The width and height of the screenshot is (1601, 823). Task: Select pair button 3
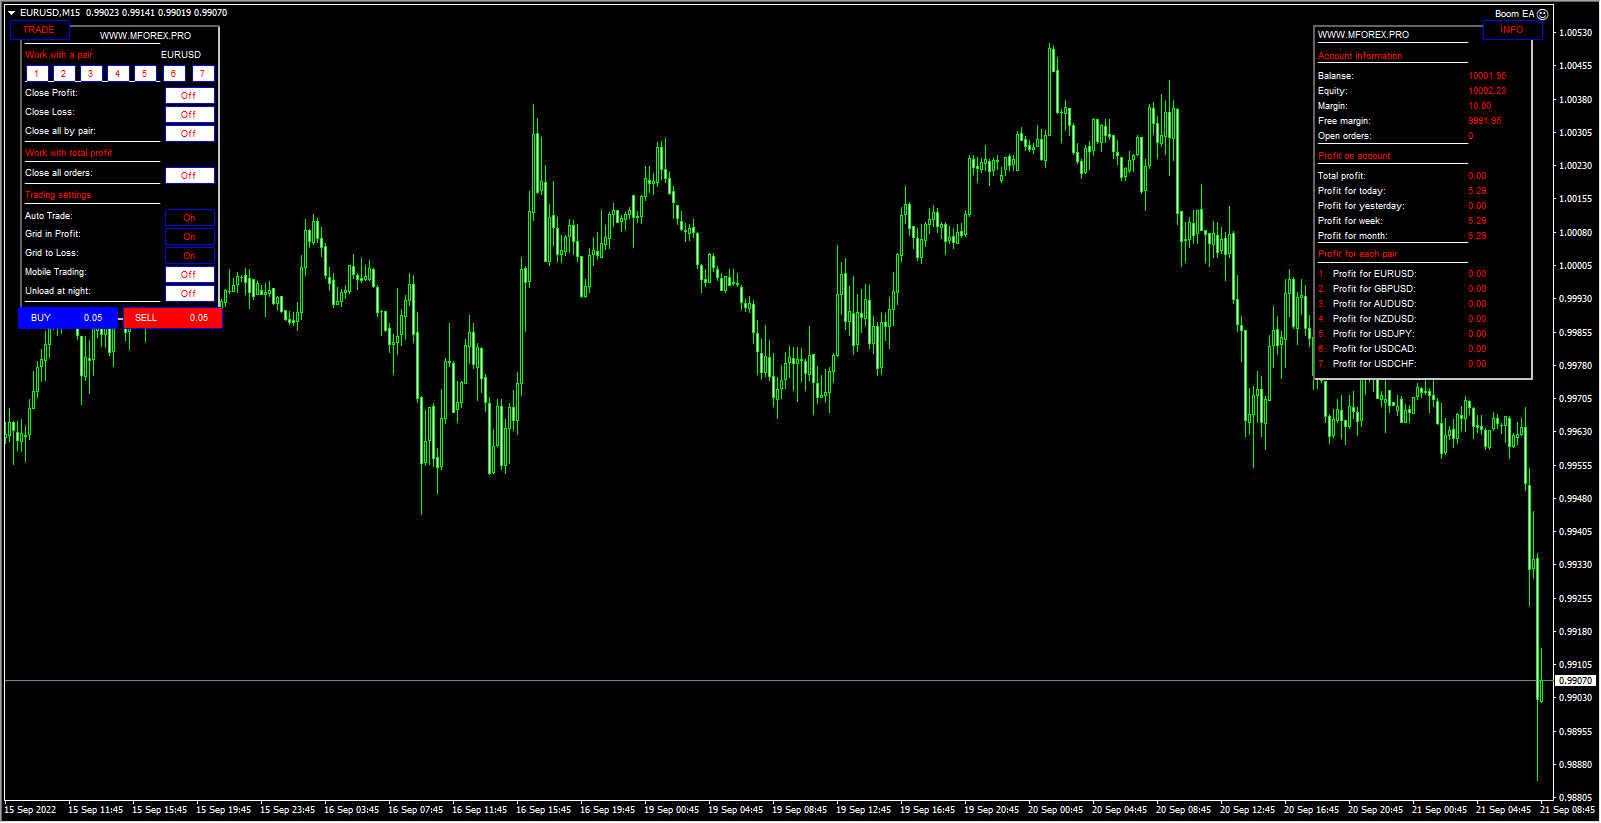(91, 74)
